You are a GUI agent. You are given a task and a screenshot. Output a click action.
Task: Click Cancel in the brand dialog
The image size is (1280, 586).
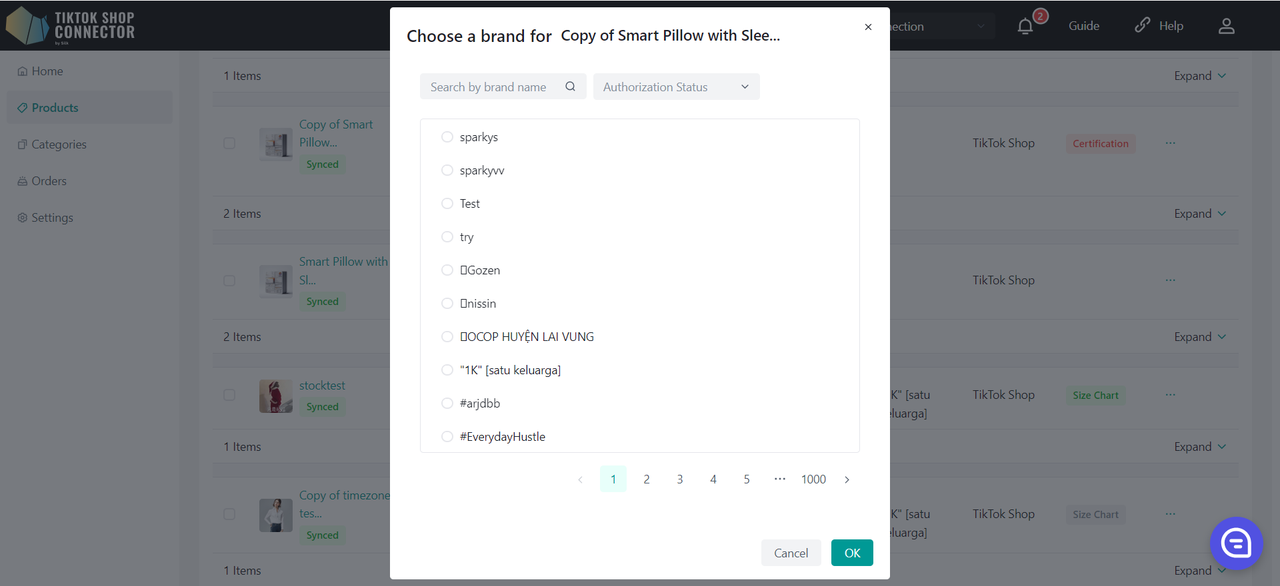791,553
